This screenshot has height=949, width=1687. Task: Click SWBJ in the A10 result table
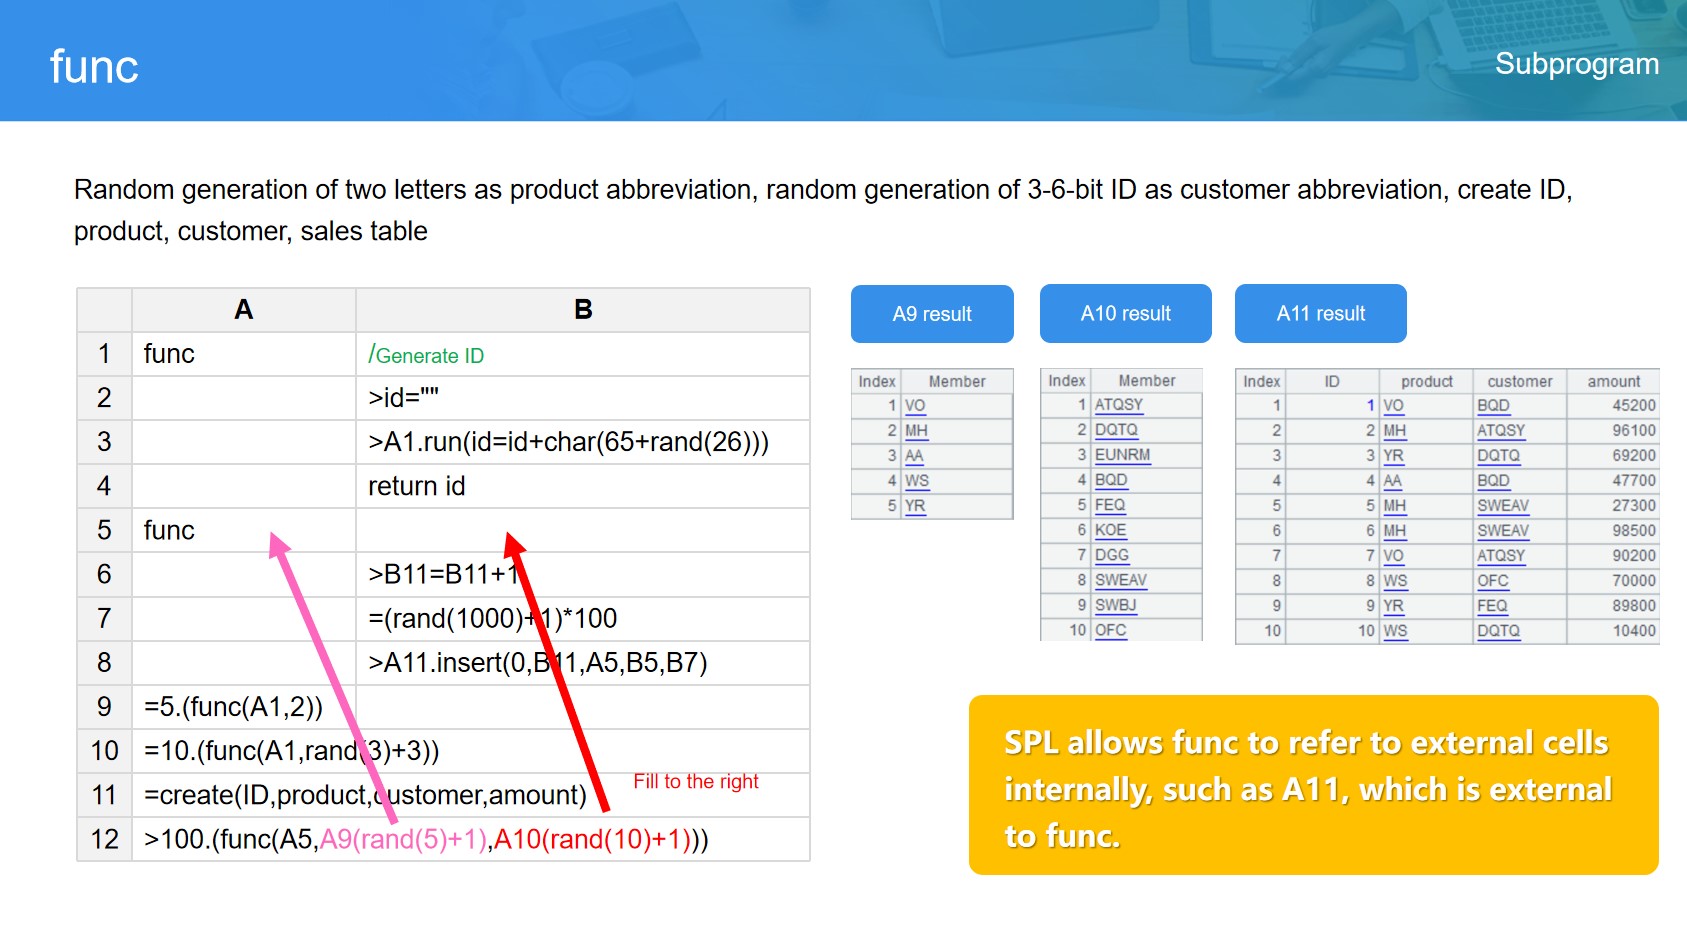tap(1115, 605)
